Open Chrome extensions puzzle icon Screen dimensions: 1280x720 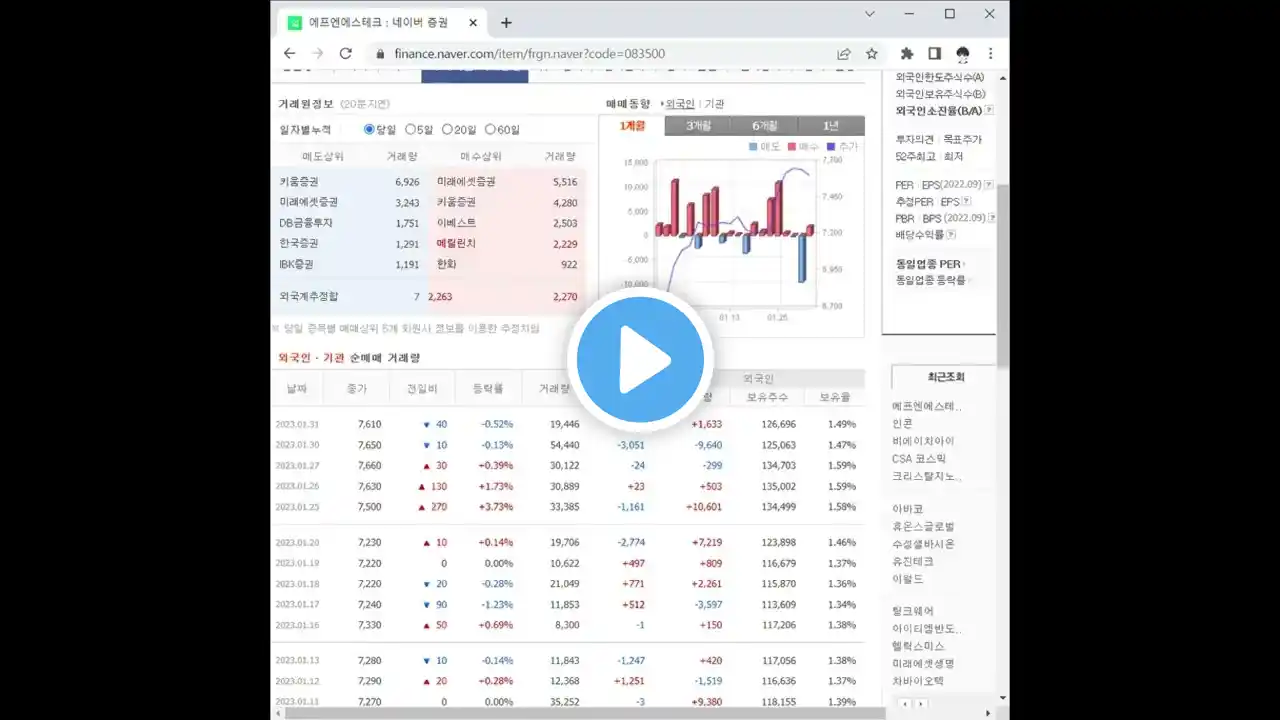pyautogui.click(x=907, y=53)
